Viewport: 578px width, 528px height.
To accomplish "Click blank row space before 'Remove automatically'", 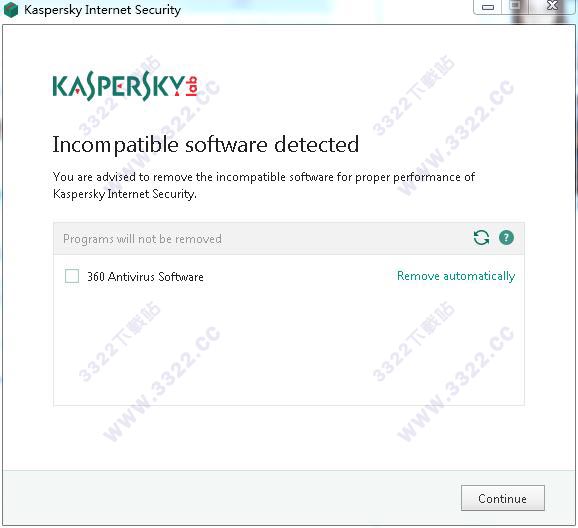I will point(300,276).
